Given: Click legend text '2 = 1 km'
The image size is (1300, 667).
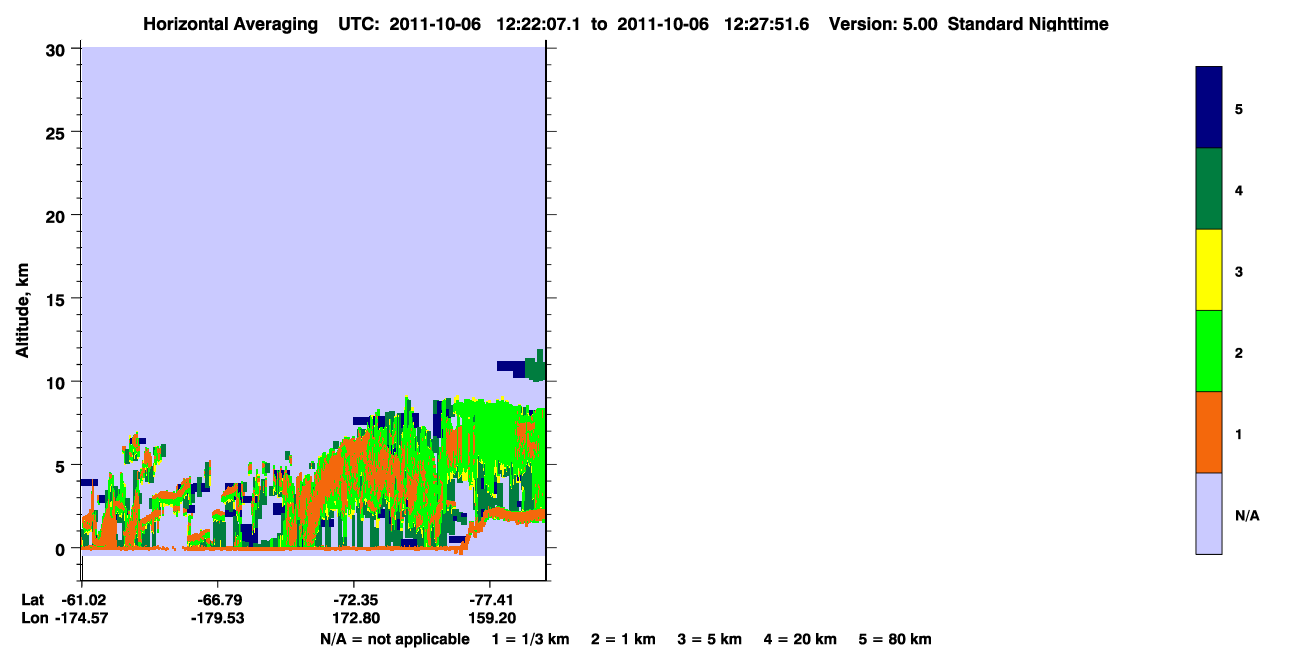Looking at the screenshot, I should coord(623,639).
